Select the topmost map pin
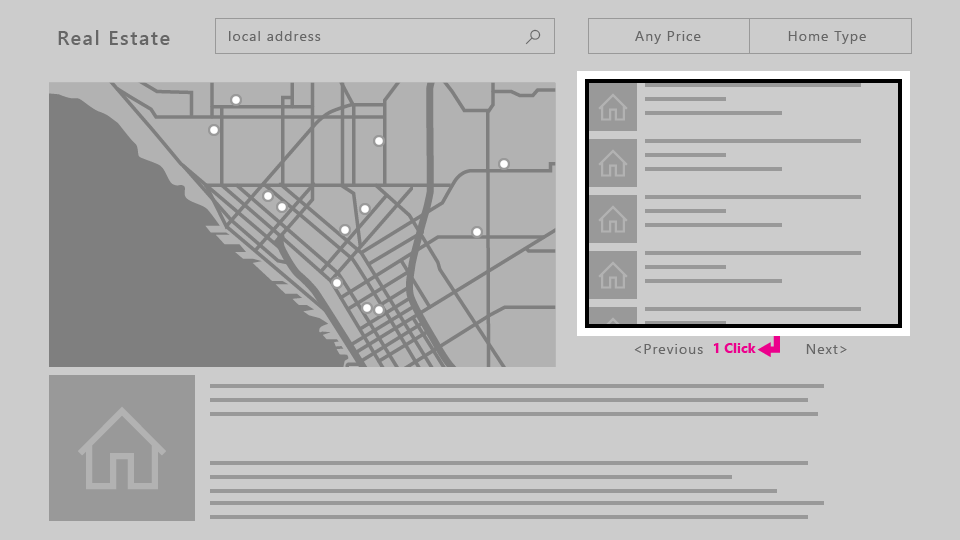960x540 pixels. [236, 100]
